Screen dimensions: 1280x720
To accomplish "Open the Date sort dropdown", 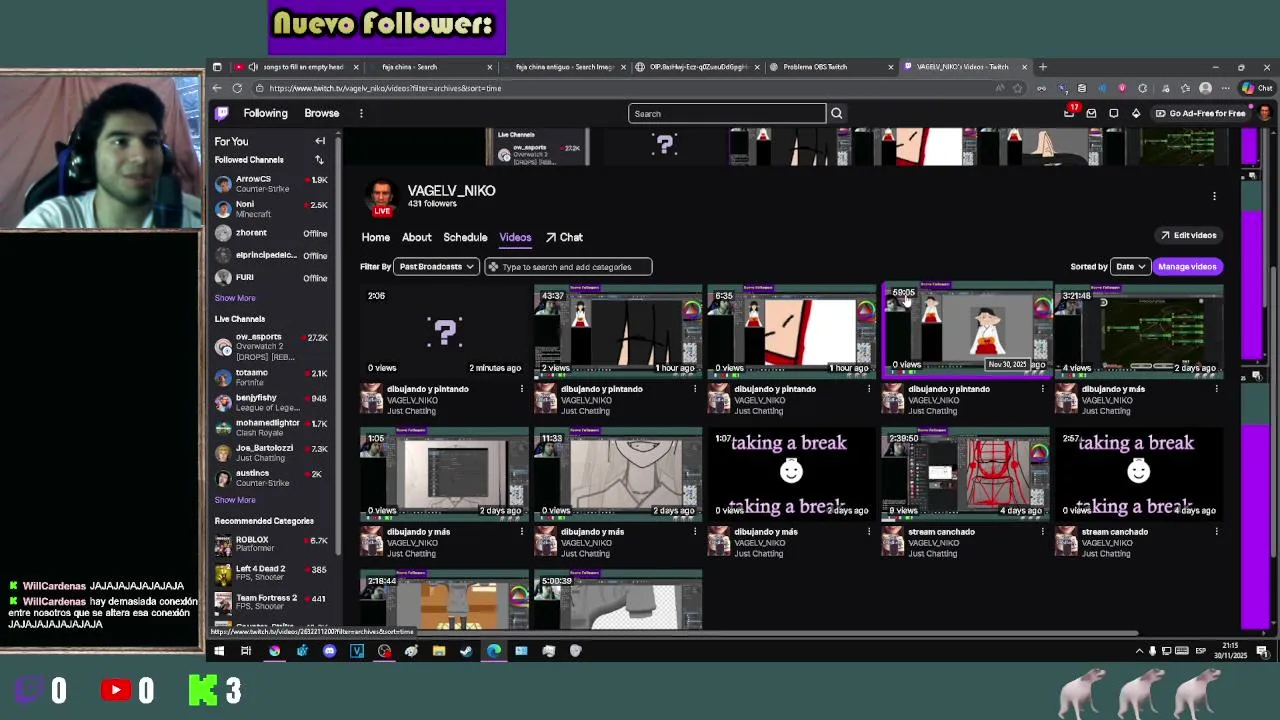I will pos(1130,267).
